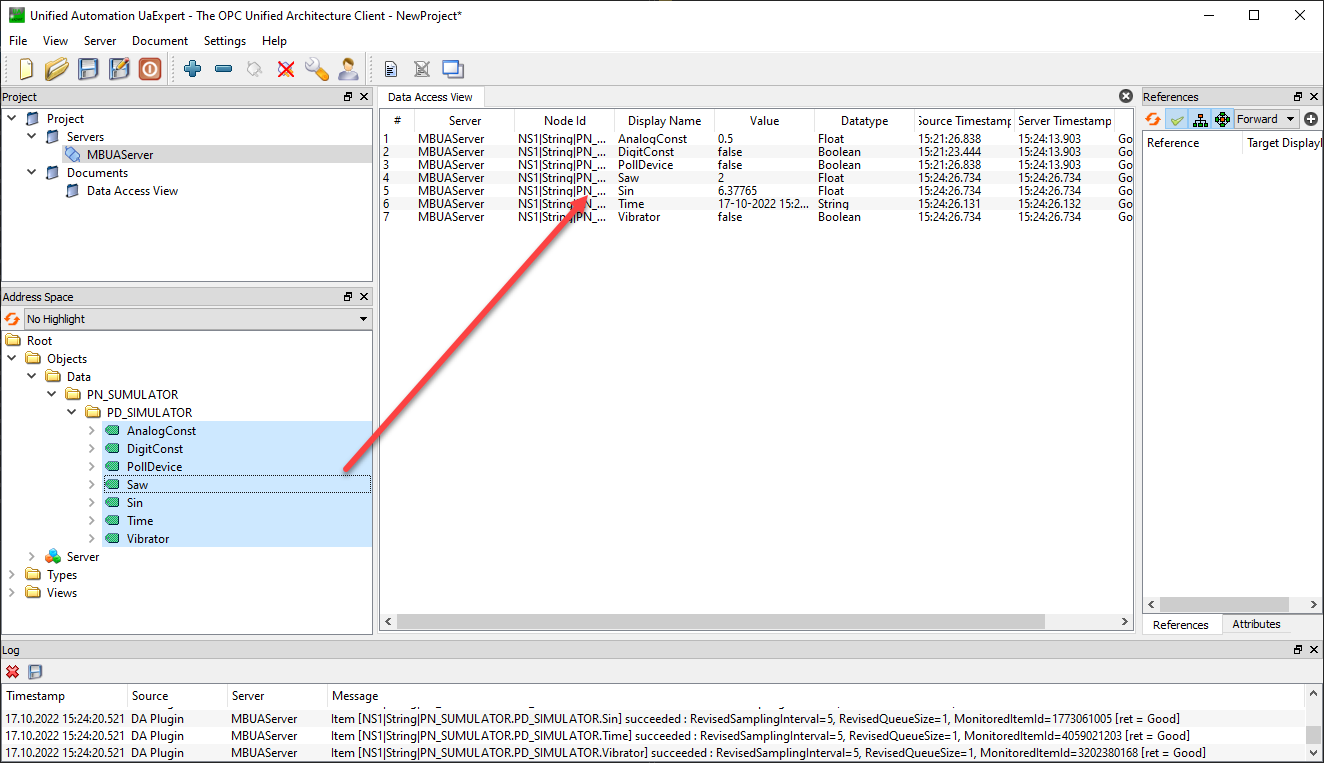This screenshot has height=763, width=1324.
Task: Select MBUAServer in the Project tree
Action: (x=119, y=155)
